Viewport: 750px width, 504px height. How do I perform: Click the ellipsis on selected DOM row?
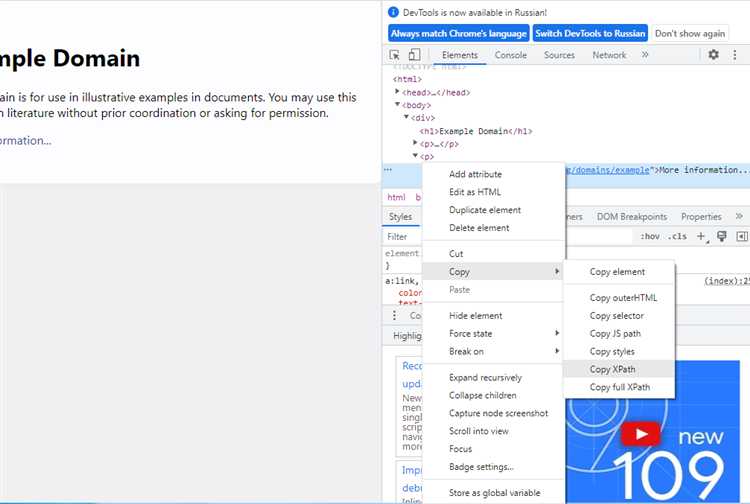388,170
